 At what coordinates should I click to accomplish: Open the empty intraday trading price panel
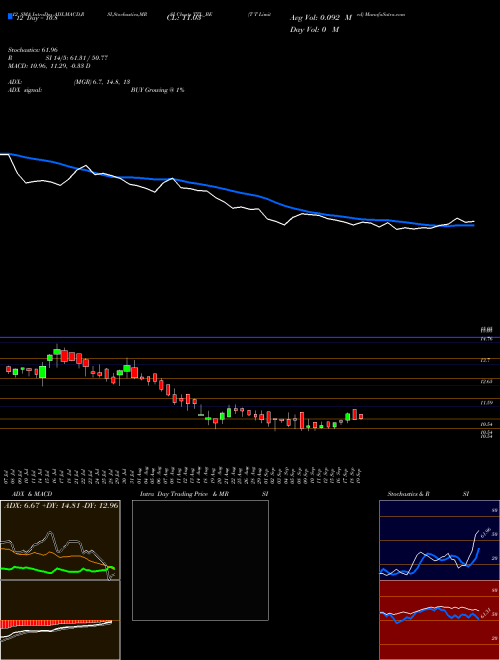point(200,560)
